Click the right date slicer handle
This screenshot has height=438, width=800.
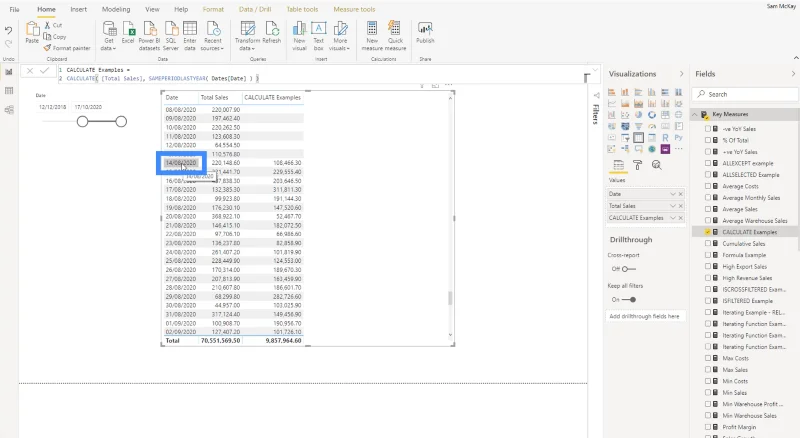point(121,121)
